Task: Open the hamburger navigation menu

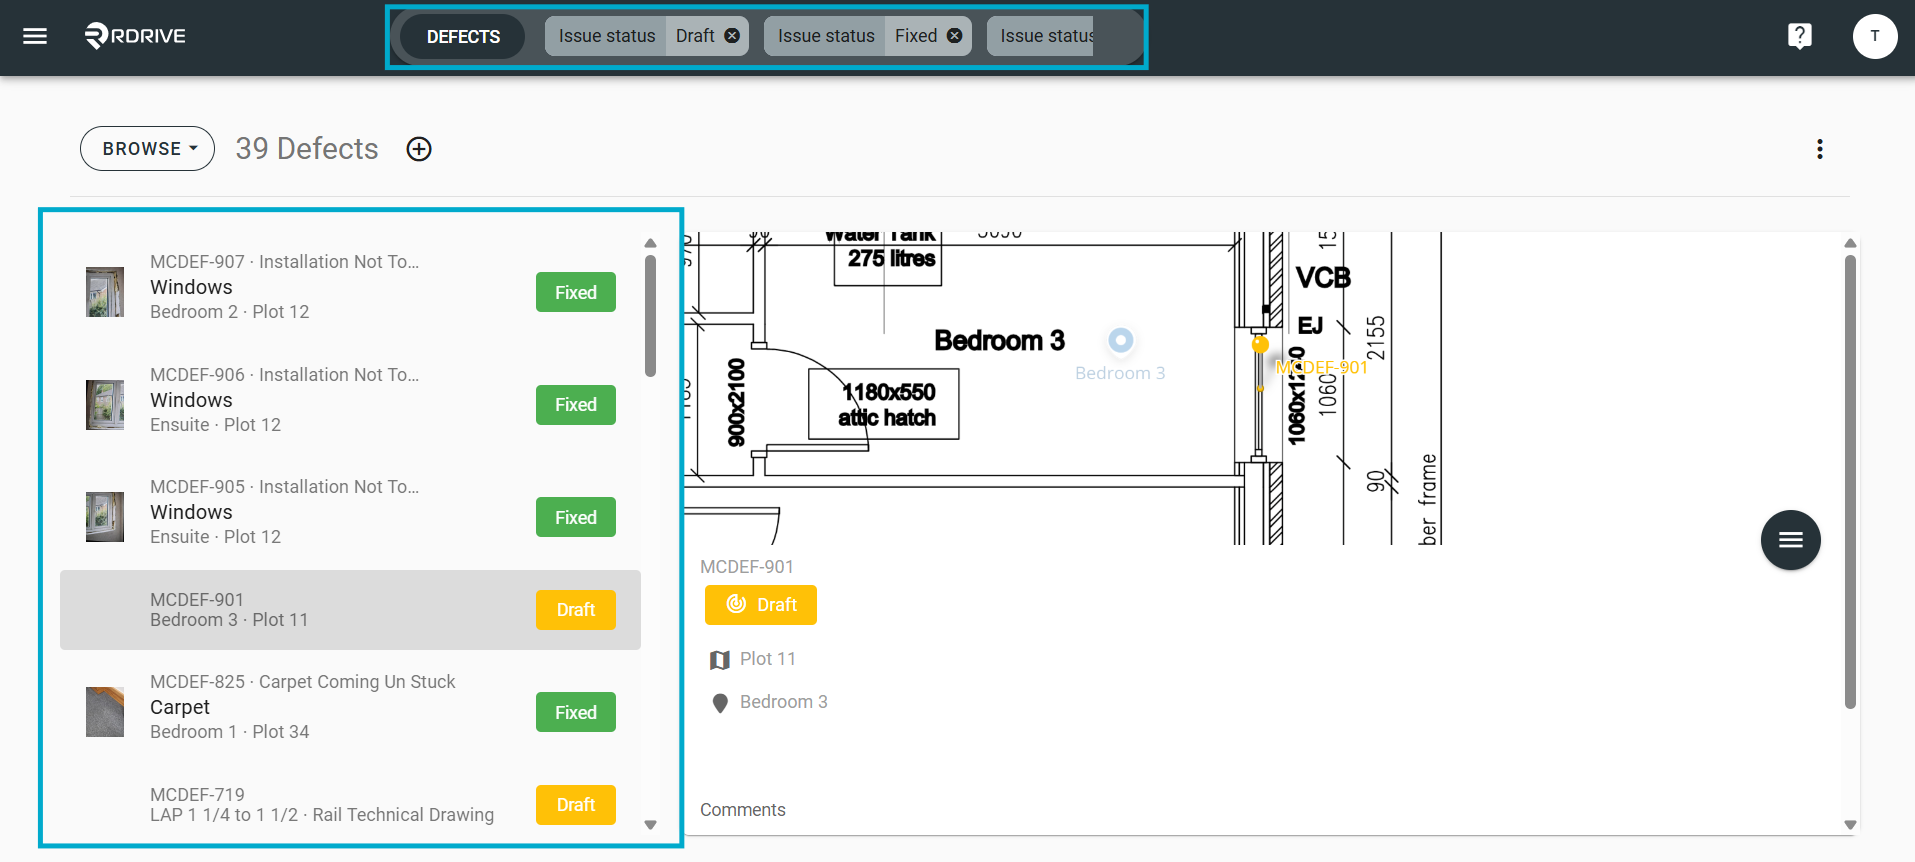Action: tap(35, 36)
